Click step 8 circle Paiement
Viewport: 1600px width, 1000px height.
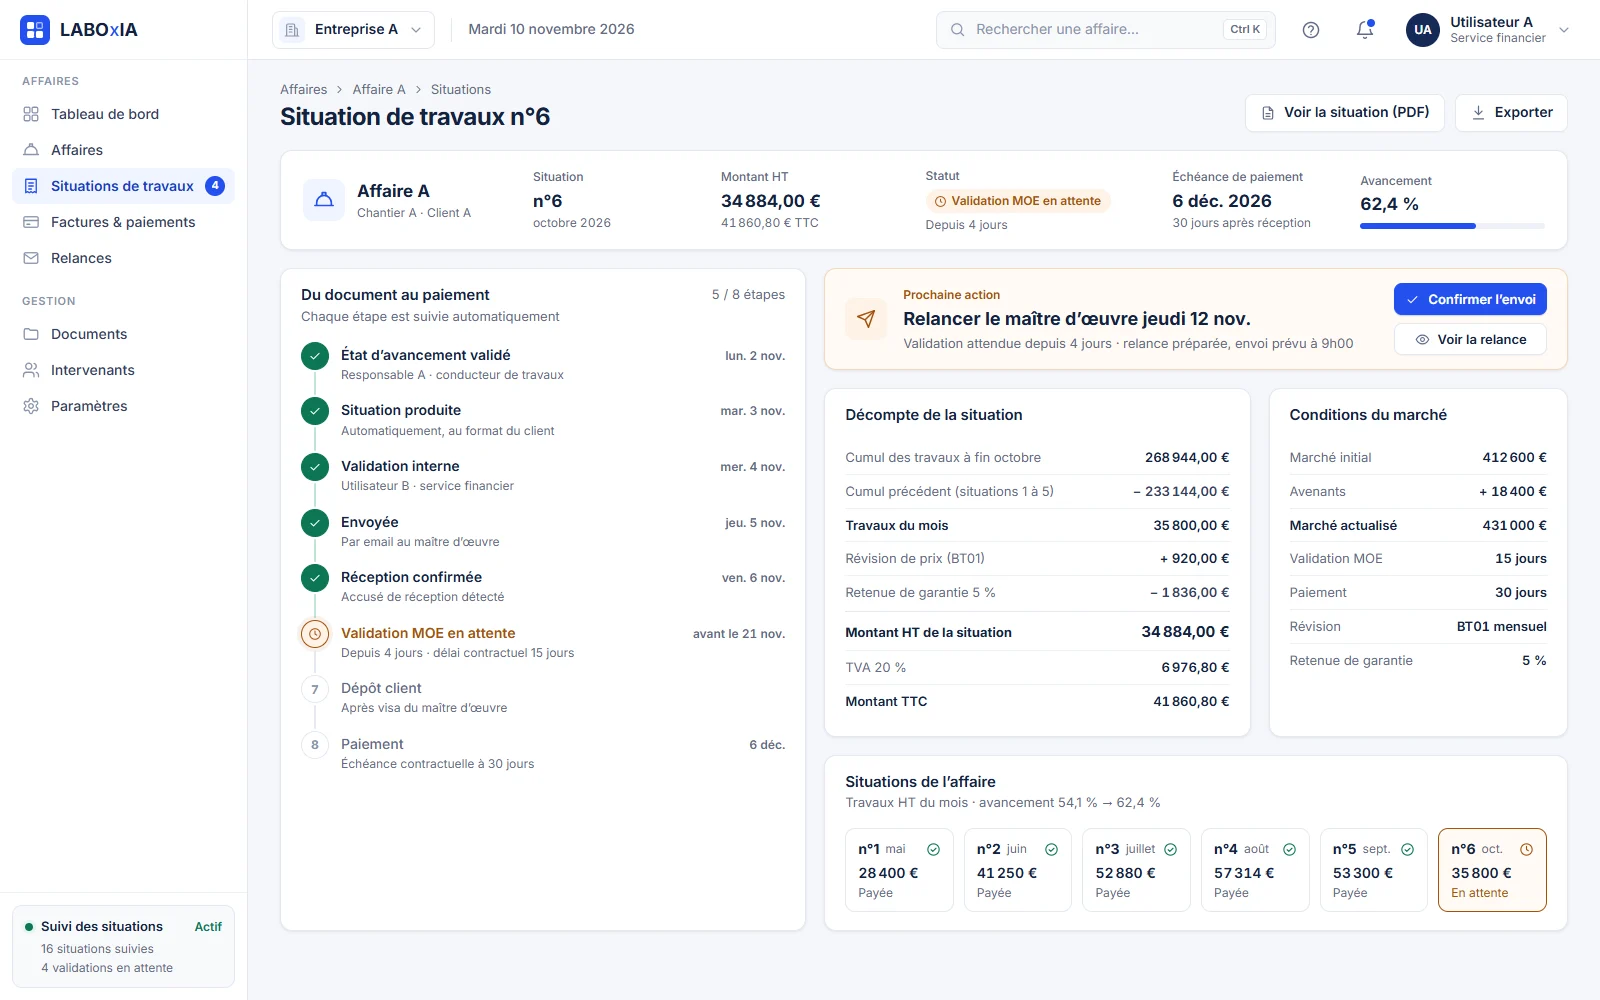(x=315, y=745)
